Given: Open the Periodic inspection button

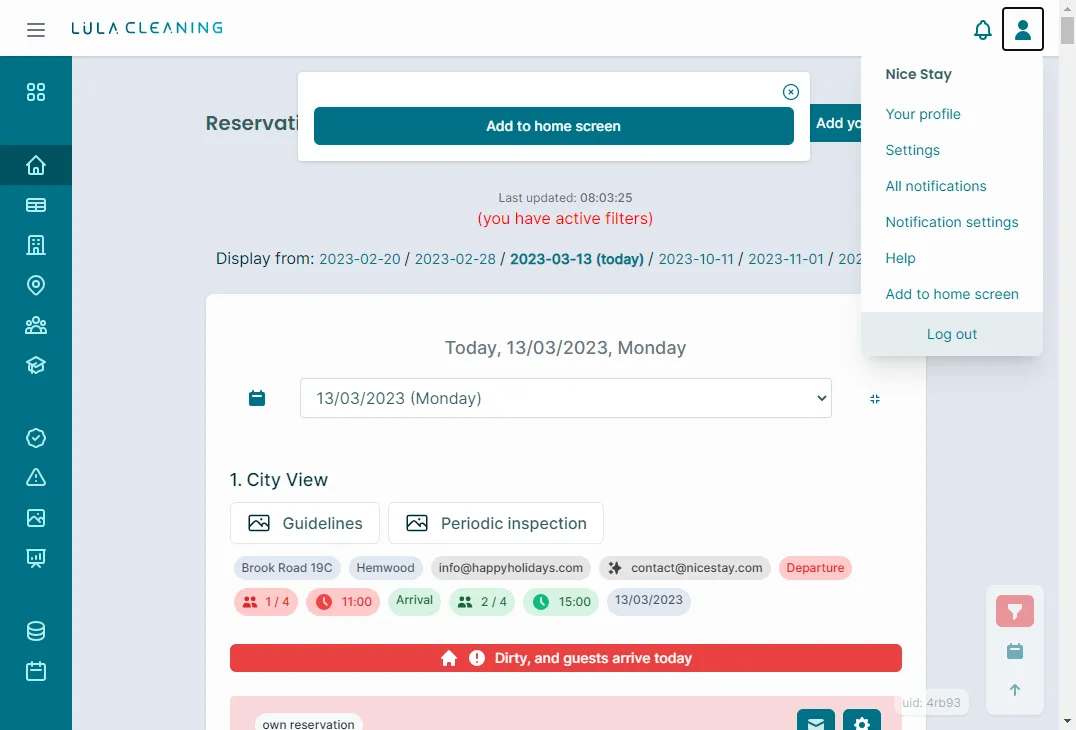Looking at the screenshot, I should (495, 523).
